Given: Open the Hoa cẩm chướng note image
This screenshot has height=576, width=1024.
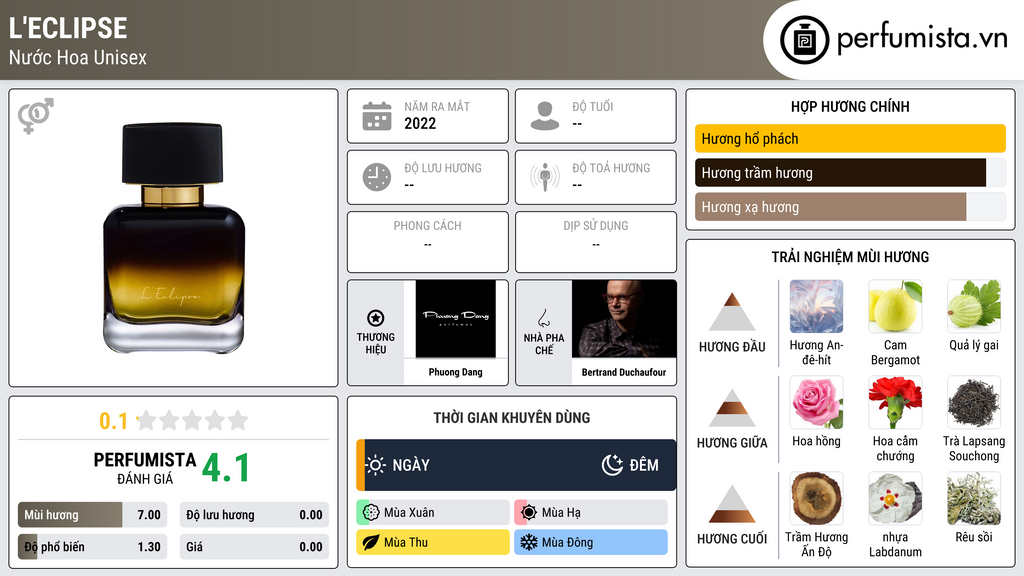Looking at the screenshot, I should [x=895, y=402].
